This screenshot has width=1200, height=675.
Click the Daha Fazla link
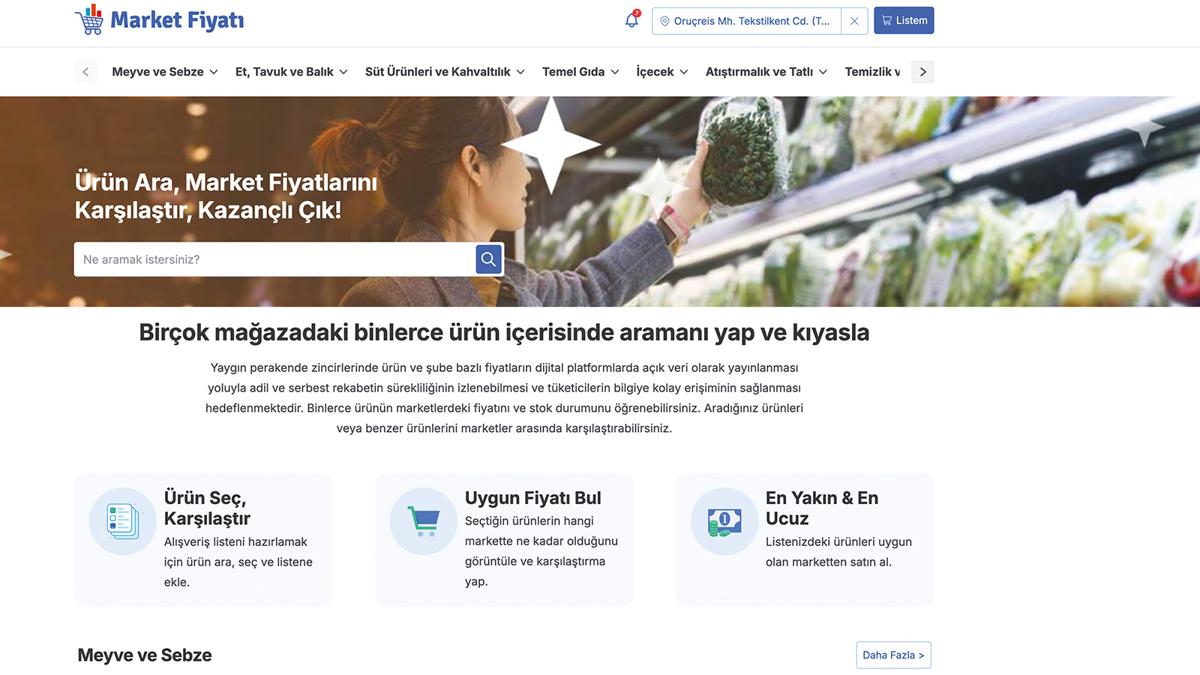click(893, 655)
